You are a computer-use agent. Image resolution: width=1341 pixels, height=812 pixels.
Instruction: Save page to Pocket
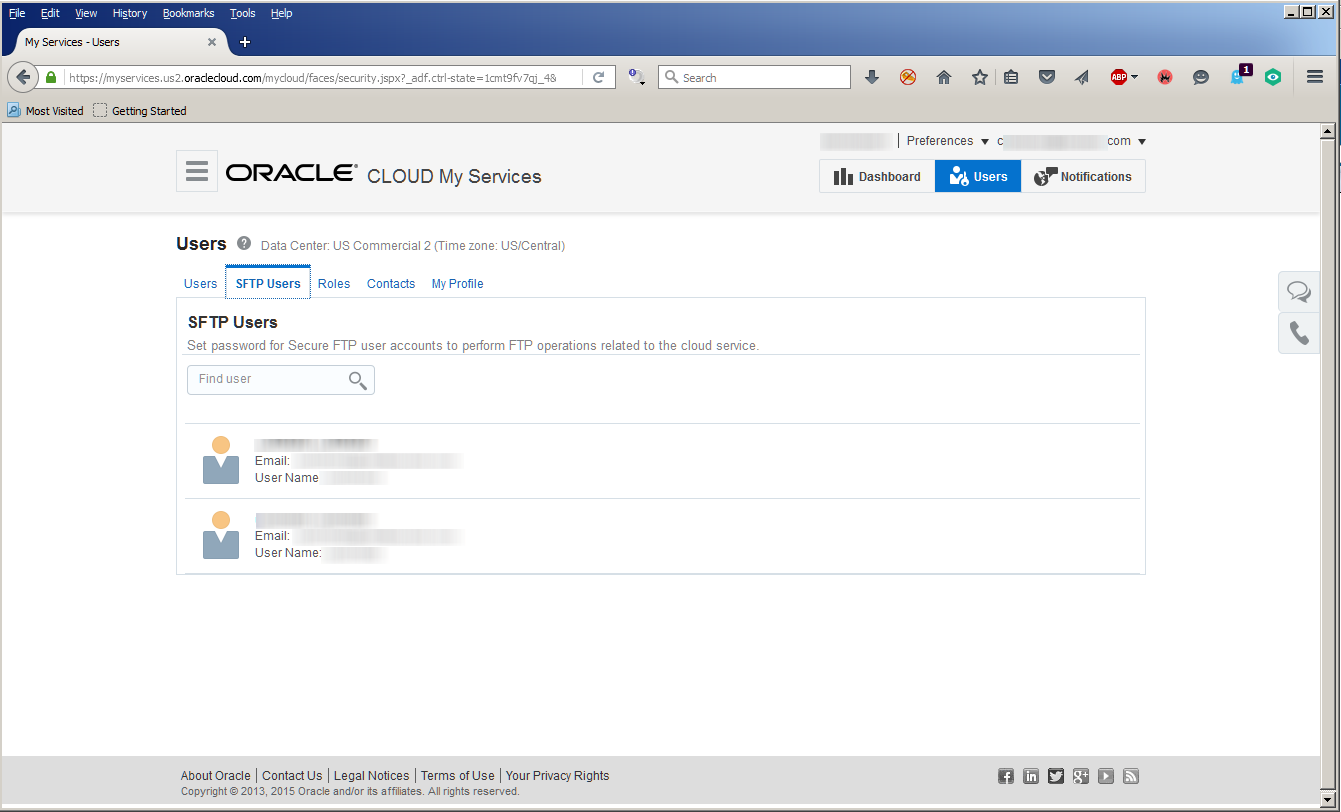coord(1047,77)
